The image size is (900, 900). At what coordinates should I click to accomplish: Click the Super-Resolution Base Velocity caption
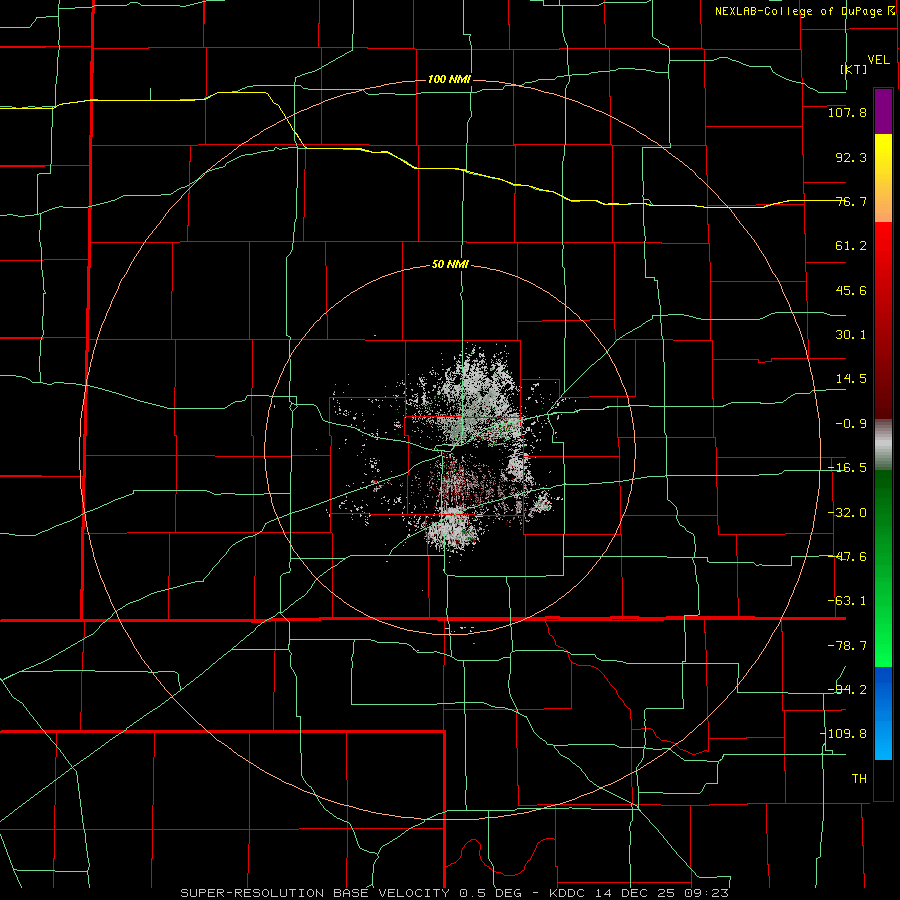pyautogui.click(x=455, y=893)
